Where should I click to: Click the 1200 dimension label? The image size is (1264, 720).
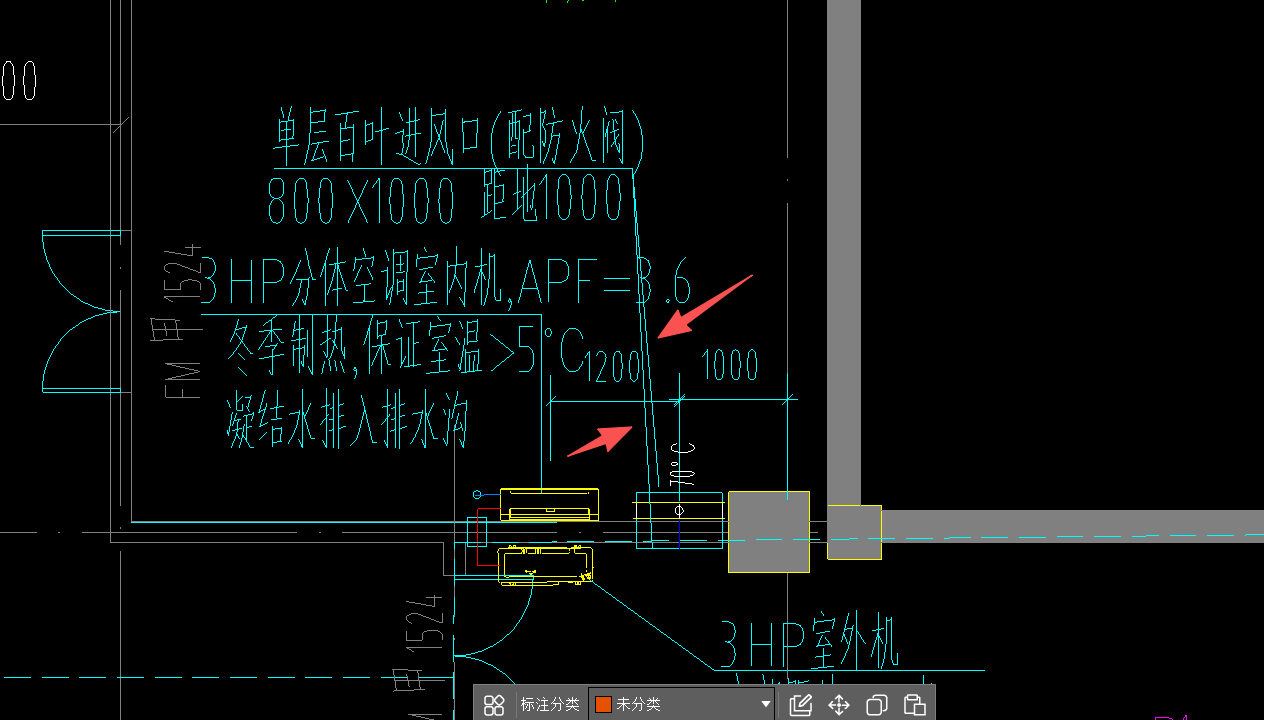(615, 367)
